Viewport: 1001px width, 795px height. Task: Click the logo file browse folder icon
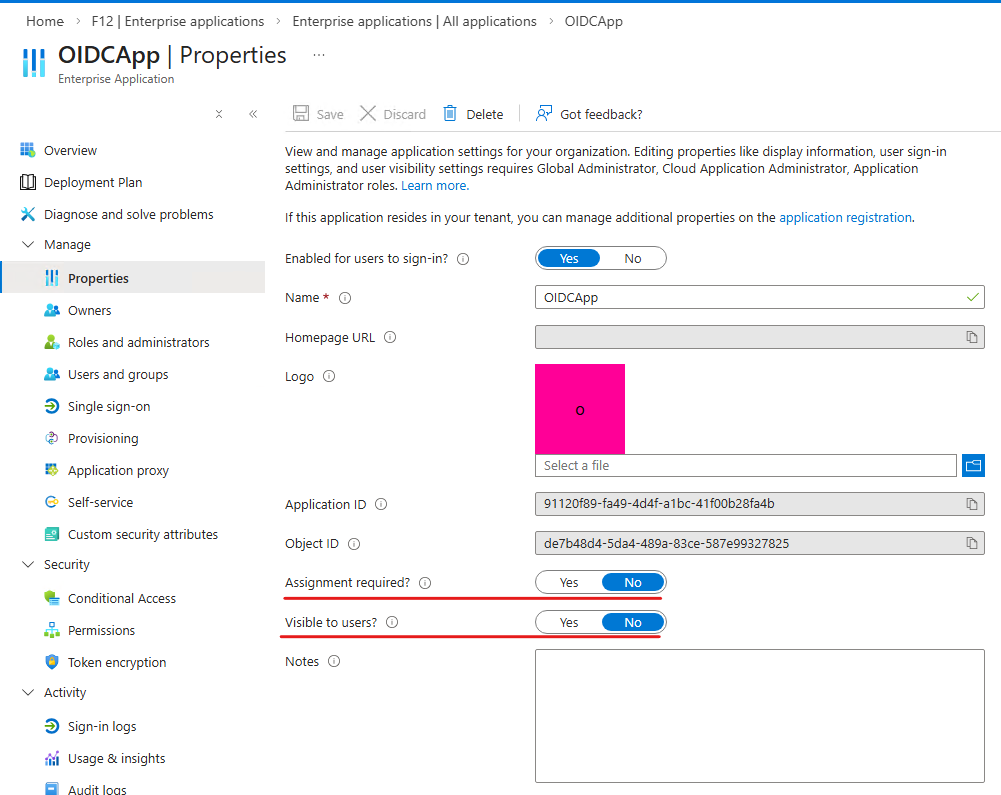click(x=973, y=466)
